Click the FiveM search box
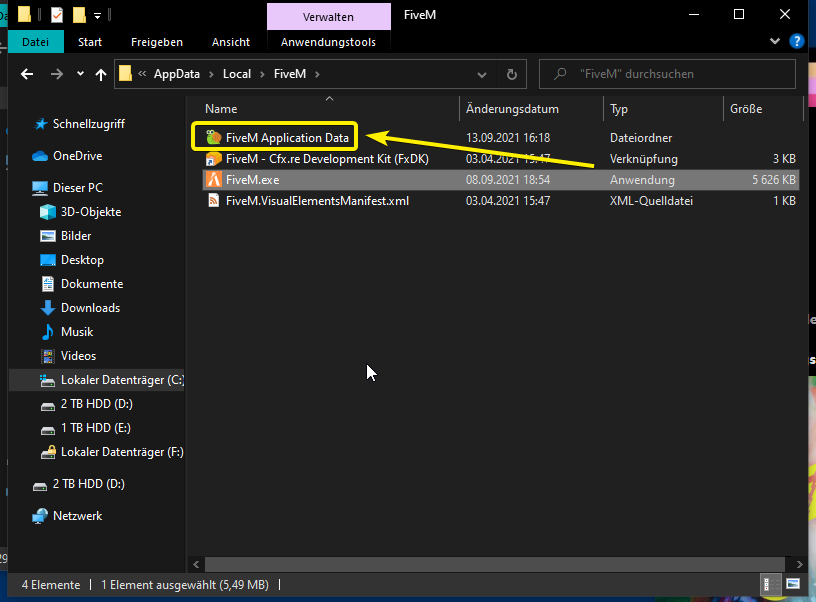This screenshot has width=816, height=602. tap(670, 74)
